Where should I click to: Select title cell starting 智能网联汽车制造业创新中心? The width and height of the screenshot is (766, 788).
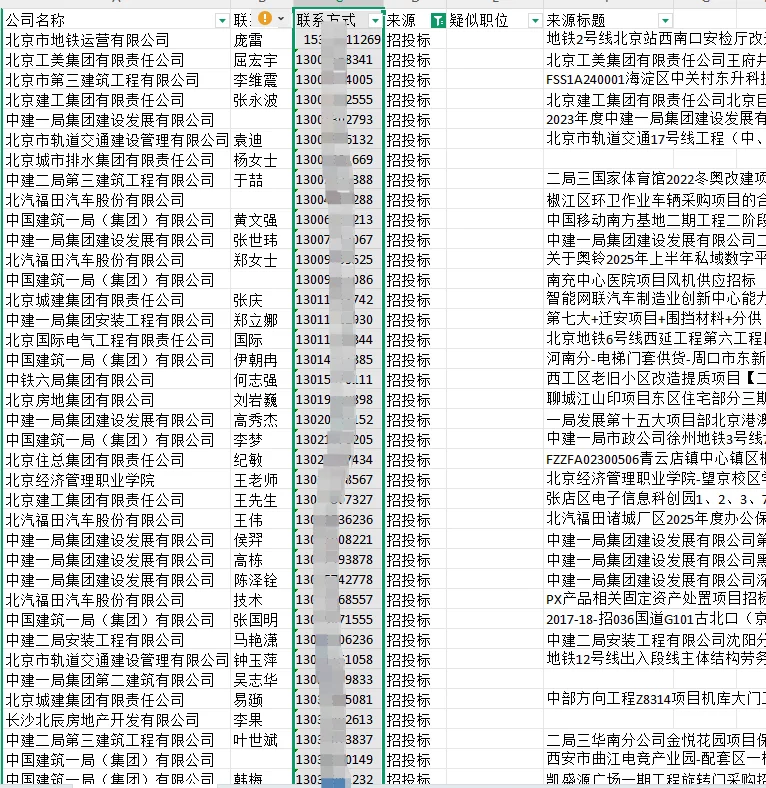pyautogui.click(x=655, y=300)
